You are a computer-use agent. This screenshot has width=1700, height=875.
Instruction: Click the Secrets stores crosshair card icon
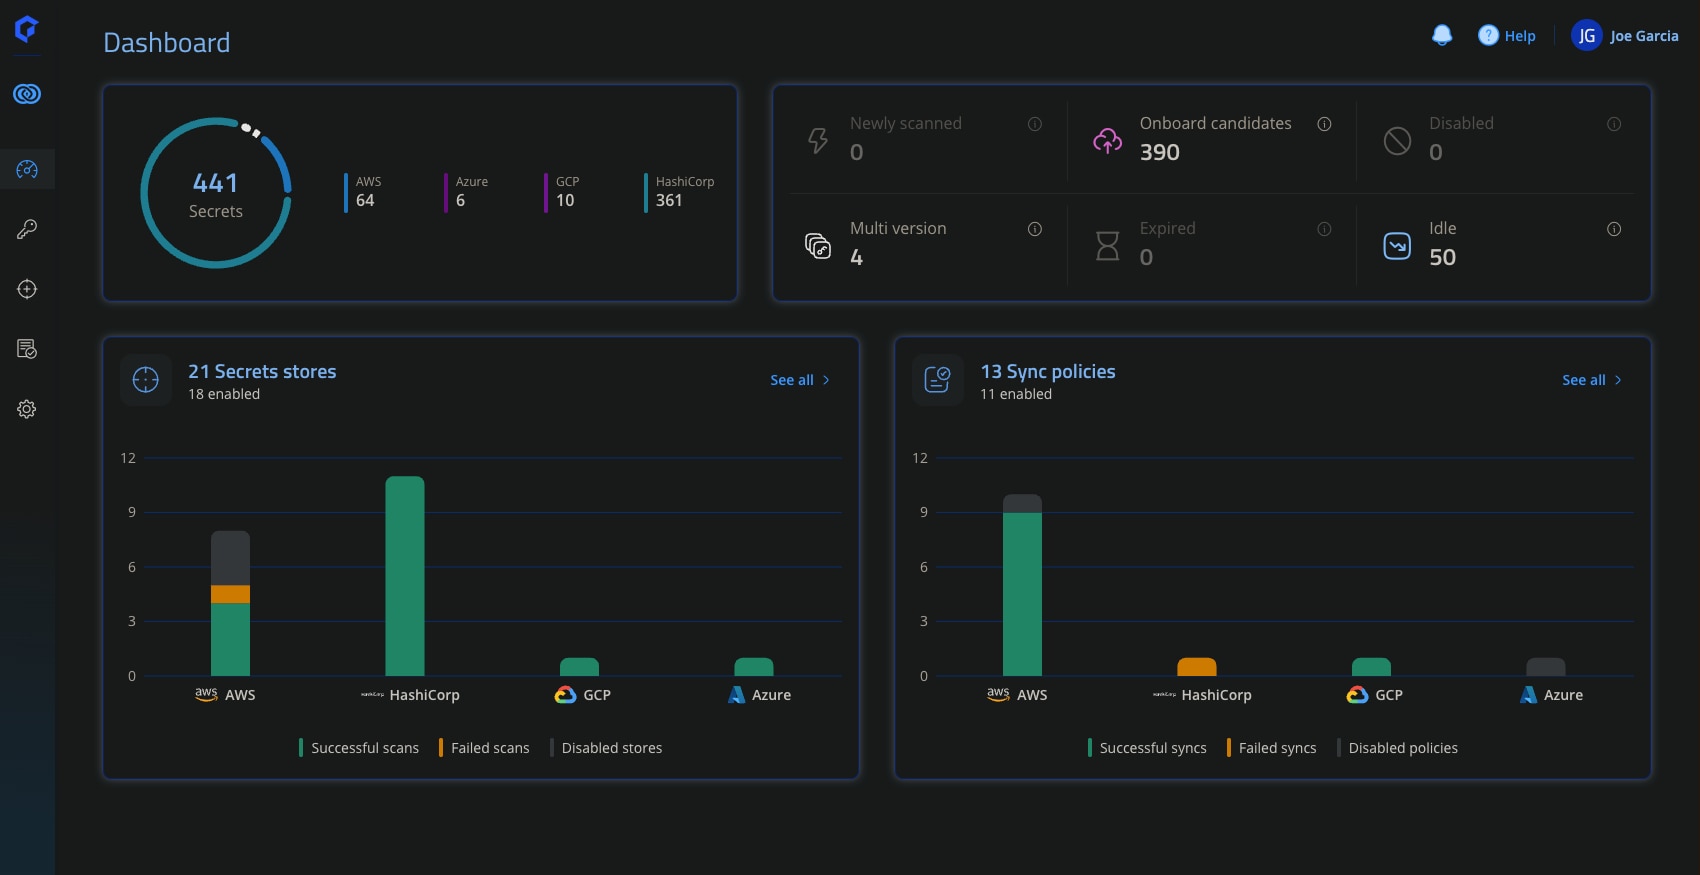(x=146, y=380)
